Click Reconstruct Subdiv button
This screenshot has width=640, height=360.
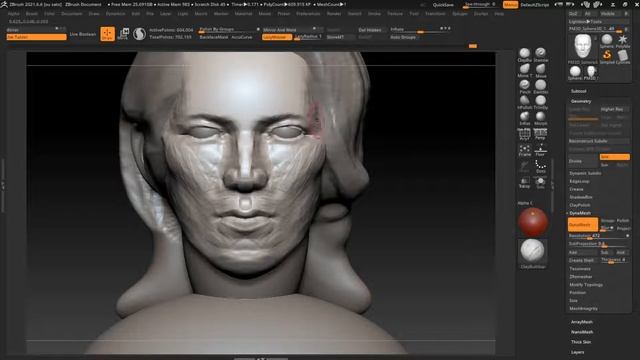tap(598, 141)
